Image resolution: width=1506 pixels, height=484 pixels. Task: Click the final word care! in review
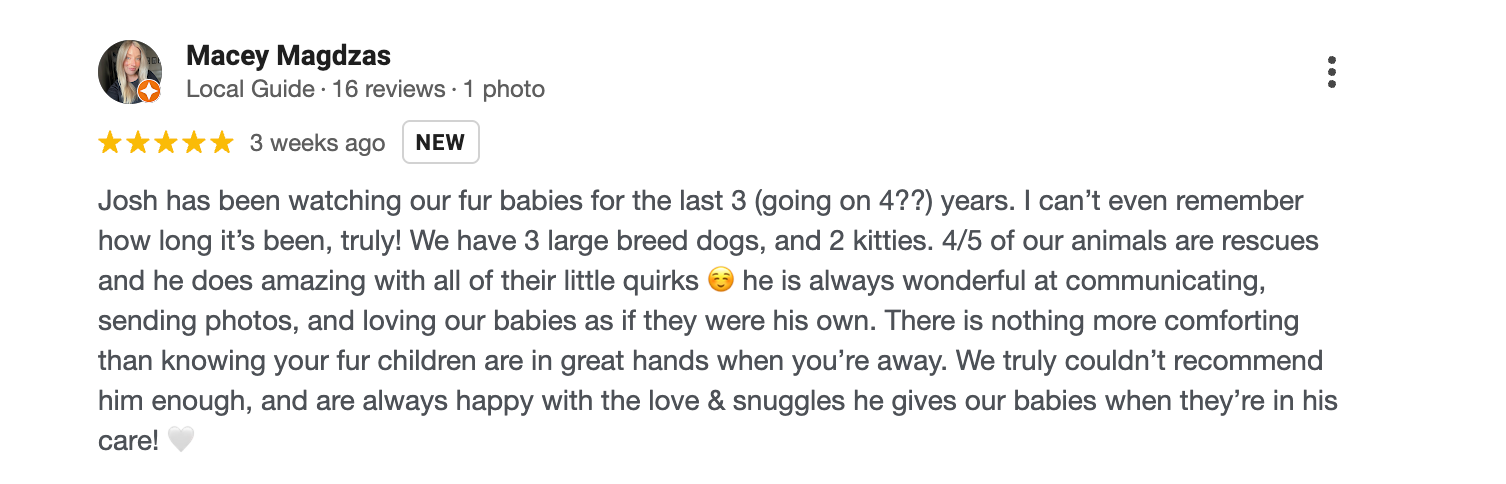pyautogui.click(x=129, y=441)
